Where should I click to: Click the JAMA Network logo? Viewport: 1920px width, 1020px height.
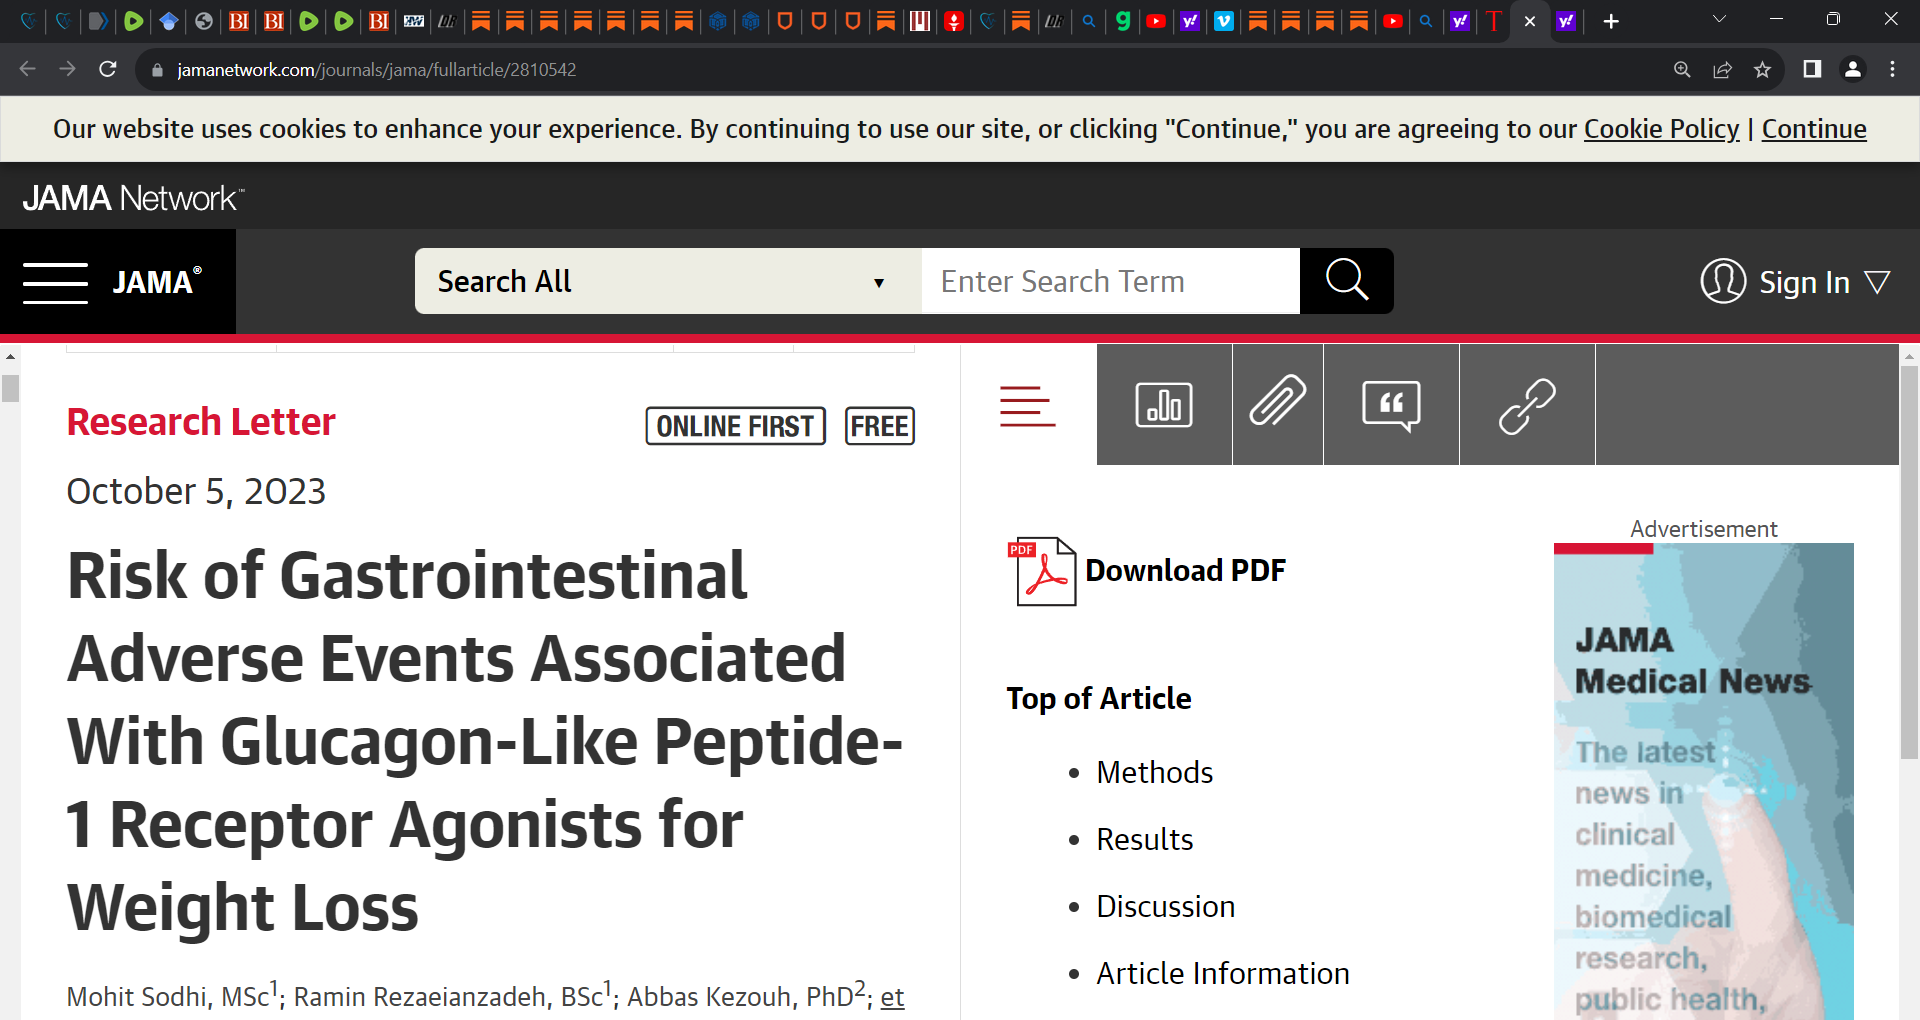tap(133, 198)
